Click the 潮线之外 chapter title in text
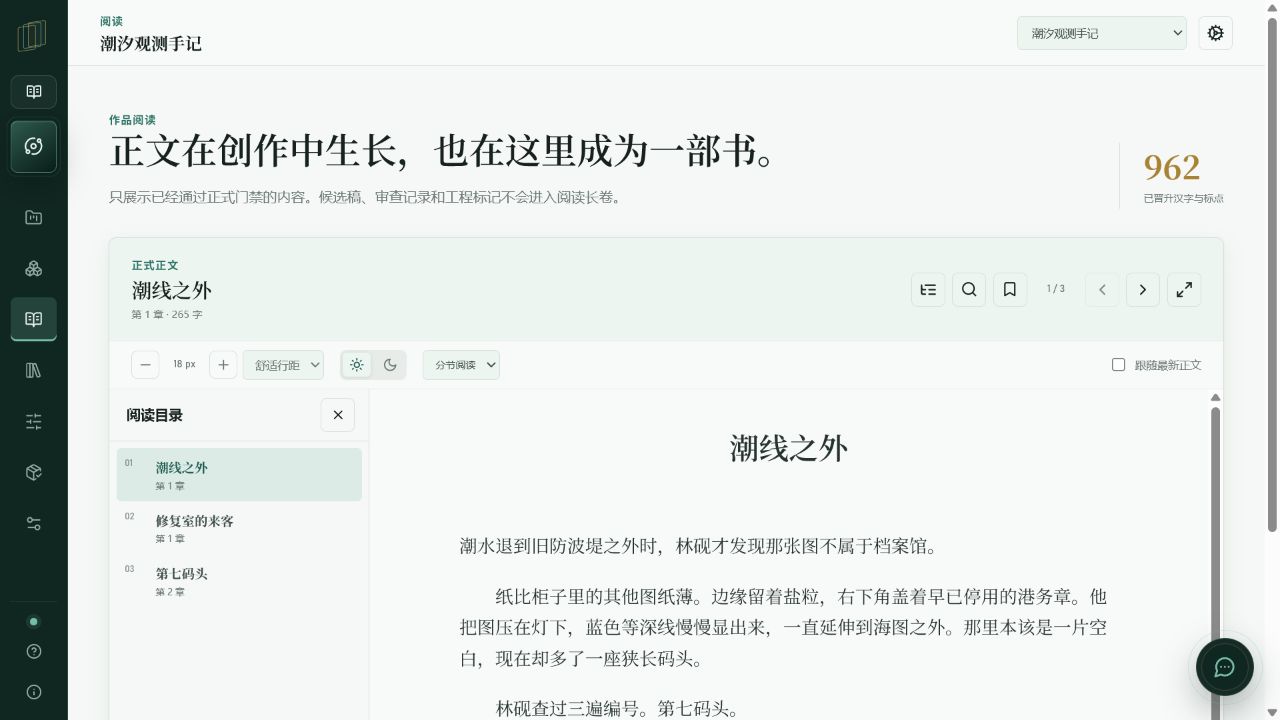 tap(789, 447)
